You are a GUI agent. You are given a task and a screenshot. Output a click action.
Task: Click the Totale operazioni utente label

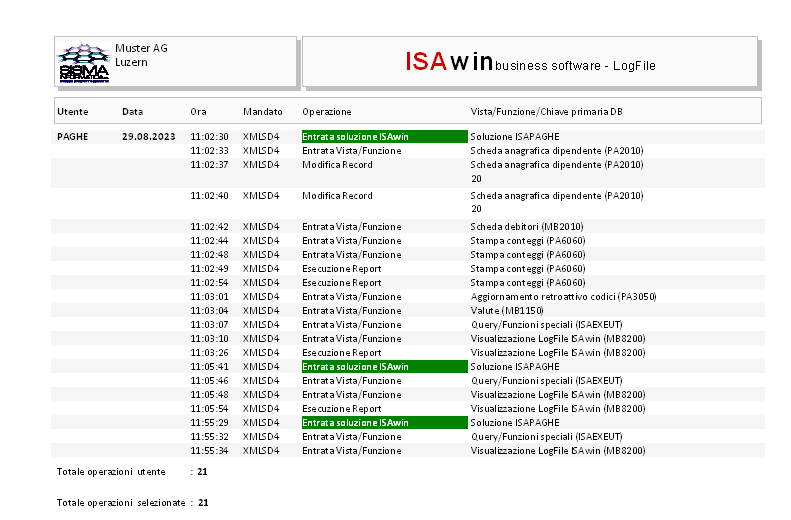tap(111, 471)
